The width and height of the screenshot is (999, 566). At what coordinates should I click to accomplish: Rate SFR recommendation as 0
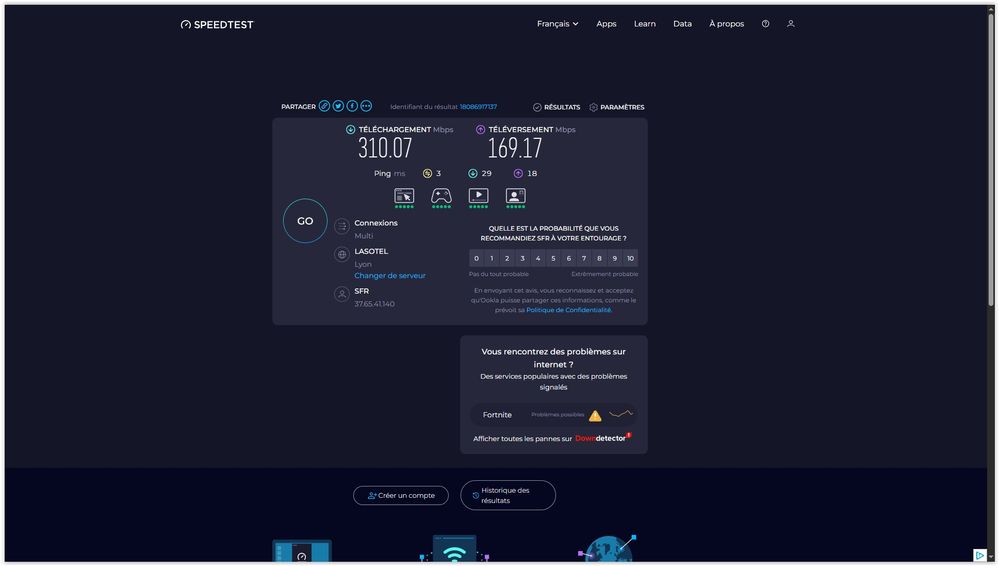(477, 258)
